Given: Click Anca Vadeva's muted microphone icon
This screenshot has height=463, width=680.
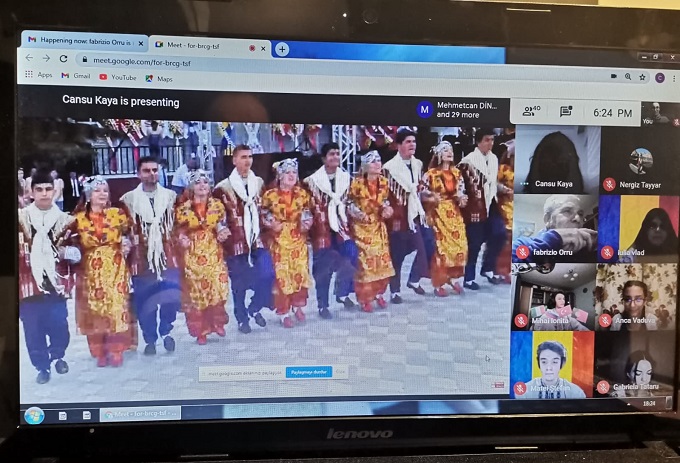Looking at the screenshot, I should pyautogui.click(x=605, y=320).
